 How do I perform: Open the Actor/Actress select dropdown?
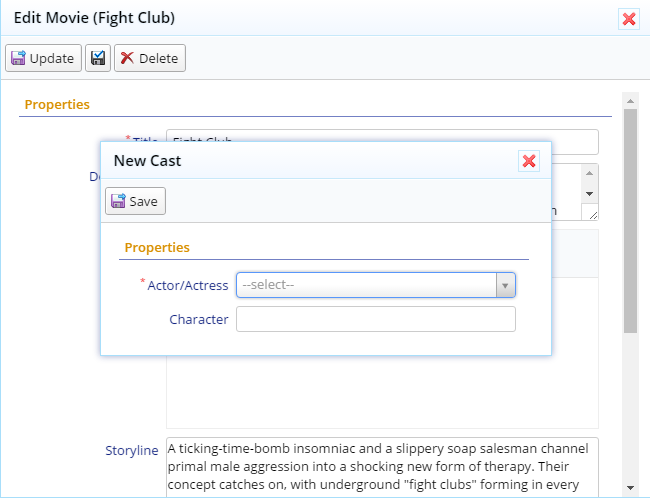click(x=366, y=285)
